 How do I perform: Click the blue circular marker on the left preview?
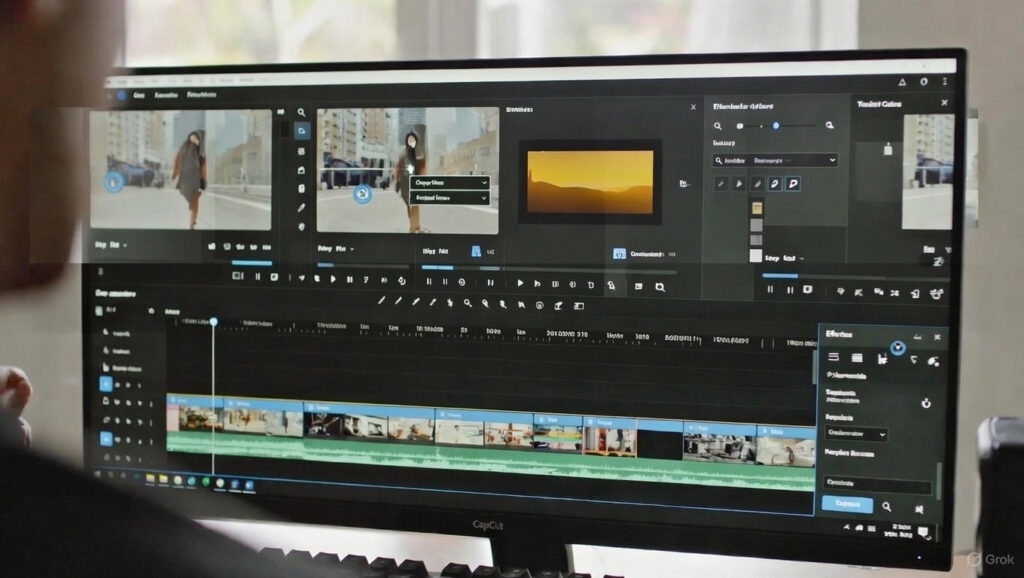pyautogui.click(x=114, y=181)
